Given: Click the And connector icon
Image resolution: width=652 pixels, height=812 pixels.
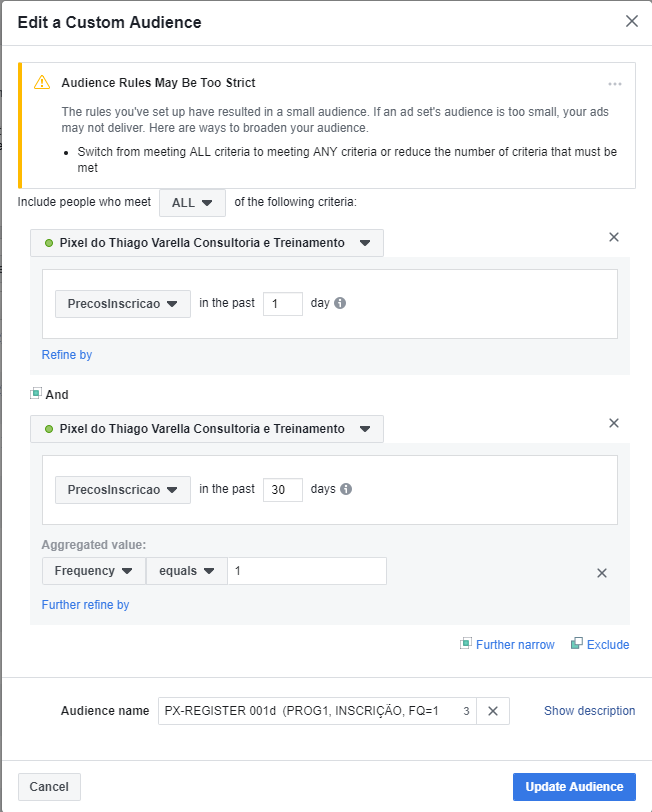Looking at the screenshot, I should 36,394.
